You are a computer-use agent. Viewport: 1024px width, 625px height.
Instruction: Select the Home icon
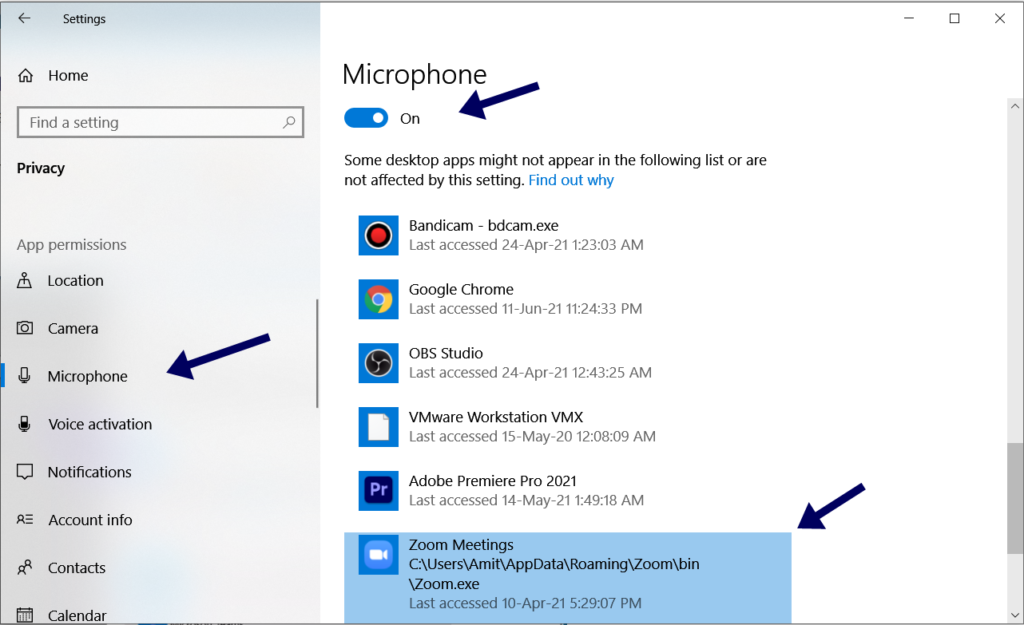(25, 75)
